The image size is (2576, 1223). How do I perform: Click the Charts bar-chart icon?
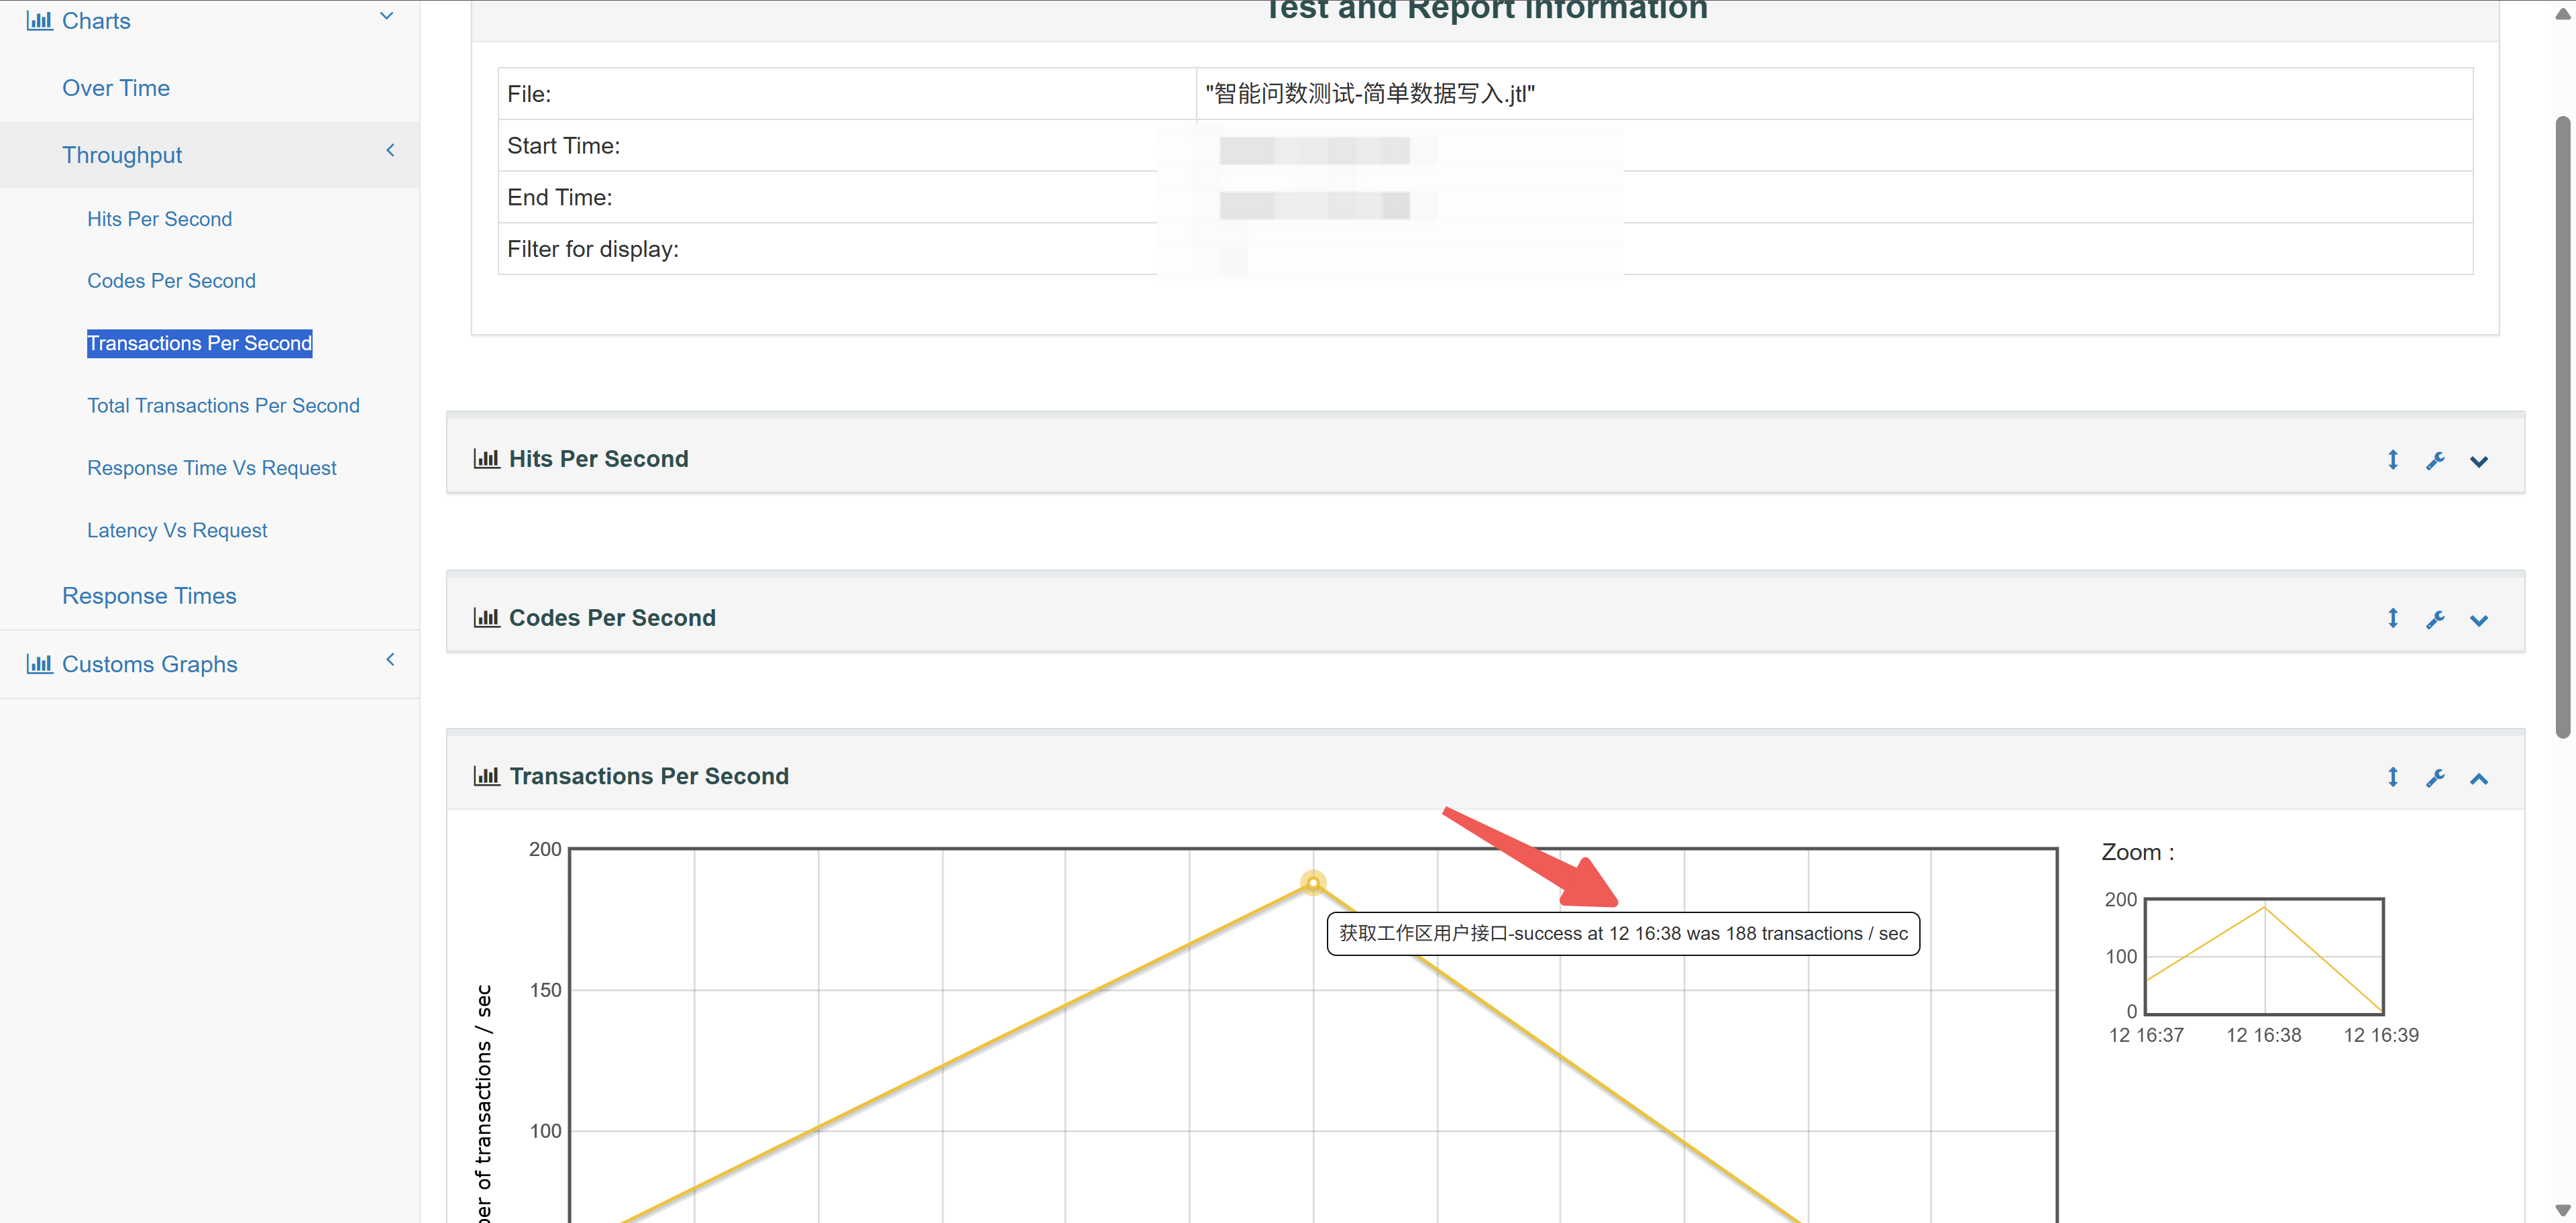pyautogui.click(x=39, y=20)
